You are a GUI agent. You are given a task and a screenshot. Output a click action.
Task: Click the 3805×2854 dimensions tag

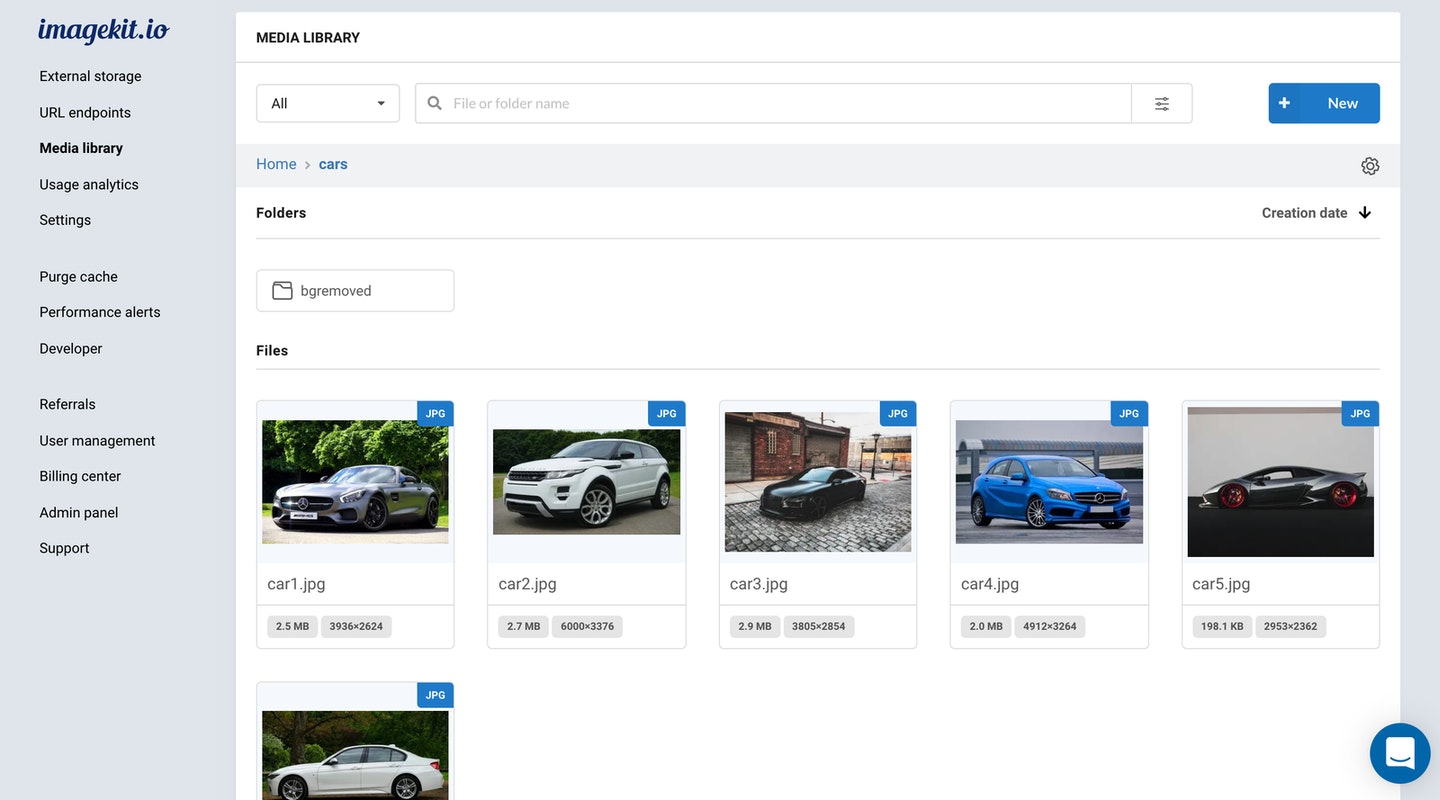pos(819,627)
